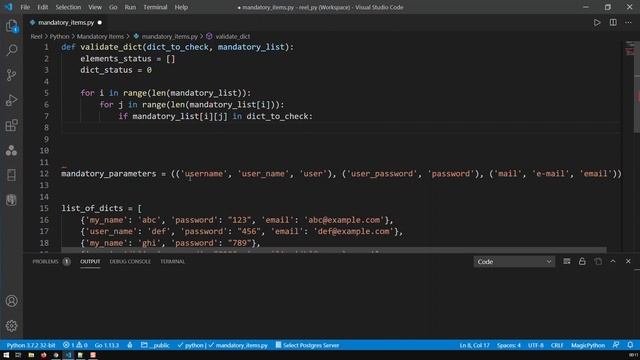
Task: Open the Terminal menu
Action: point(155,7)
